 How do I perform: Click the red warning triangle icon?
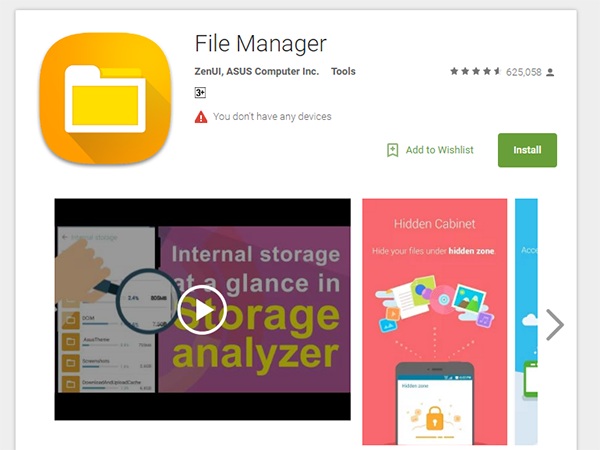201,117
